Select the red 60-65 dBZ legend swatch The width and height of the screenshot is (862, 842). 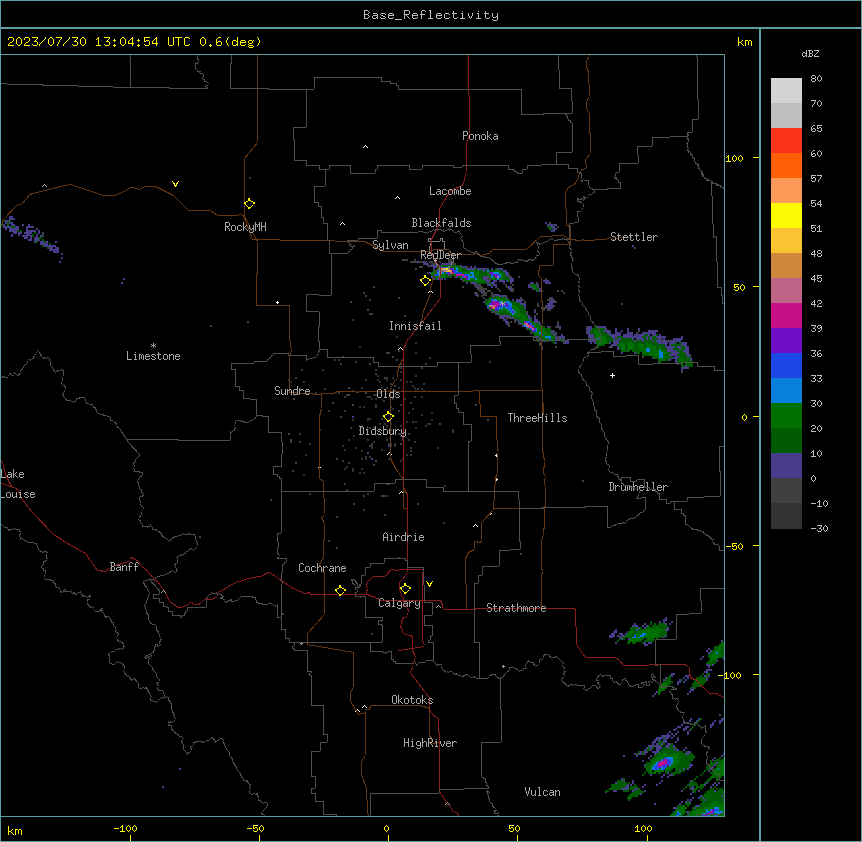(786, 140)
